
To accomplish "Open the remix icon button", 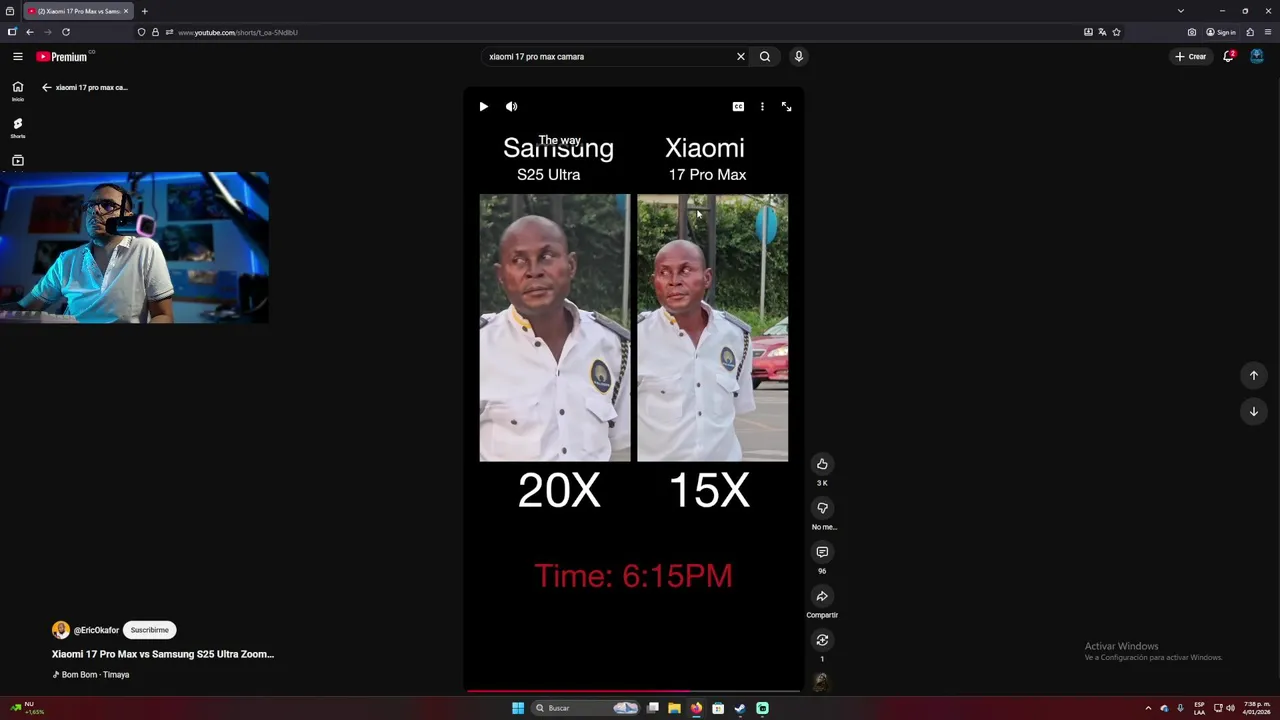I will 822,640.
